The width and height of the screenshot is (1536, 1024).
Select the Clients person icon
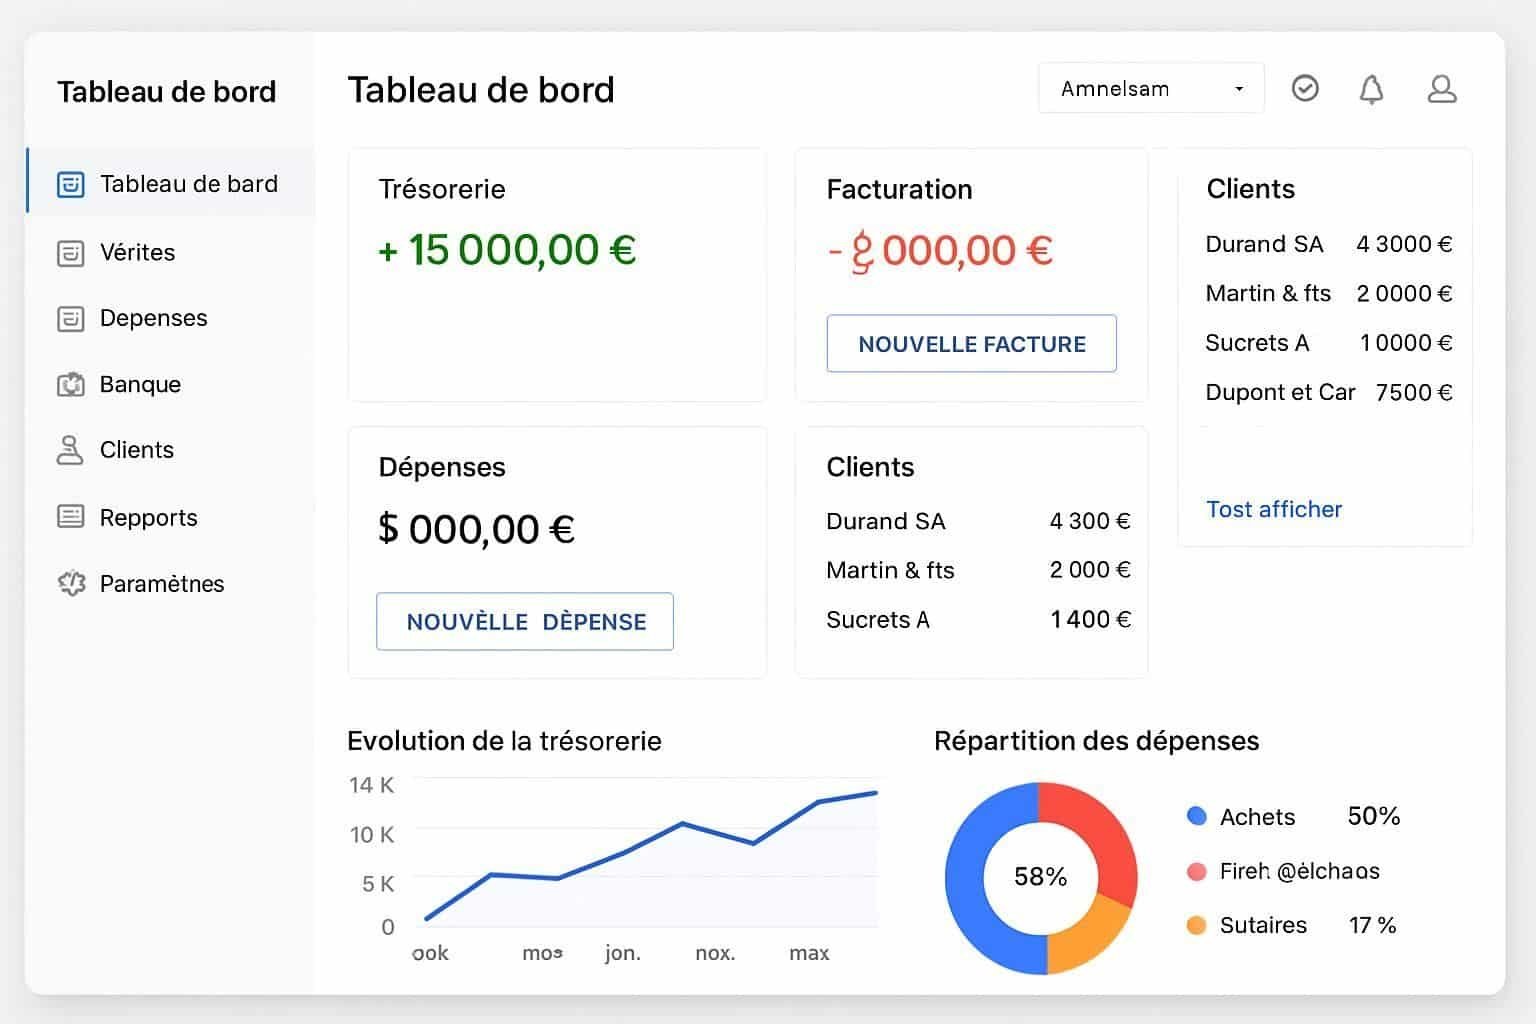tap(70, 450)
